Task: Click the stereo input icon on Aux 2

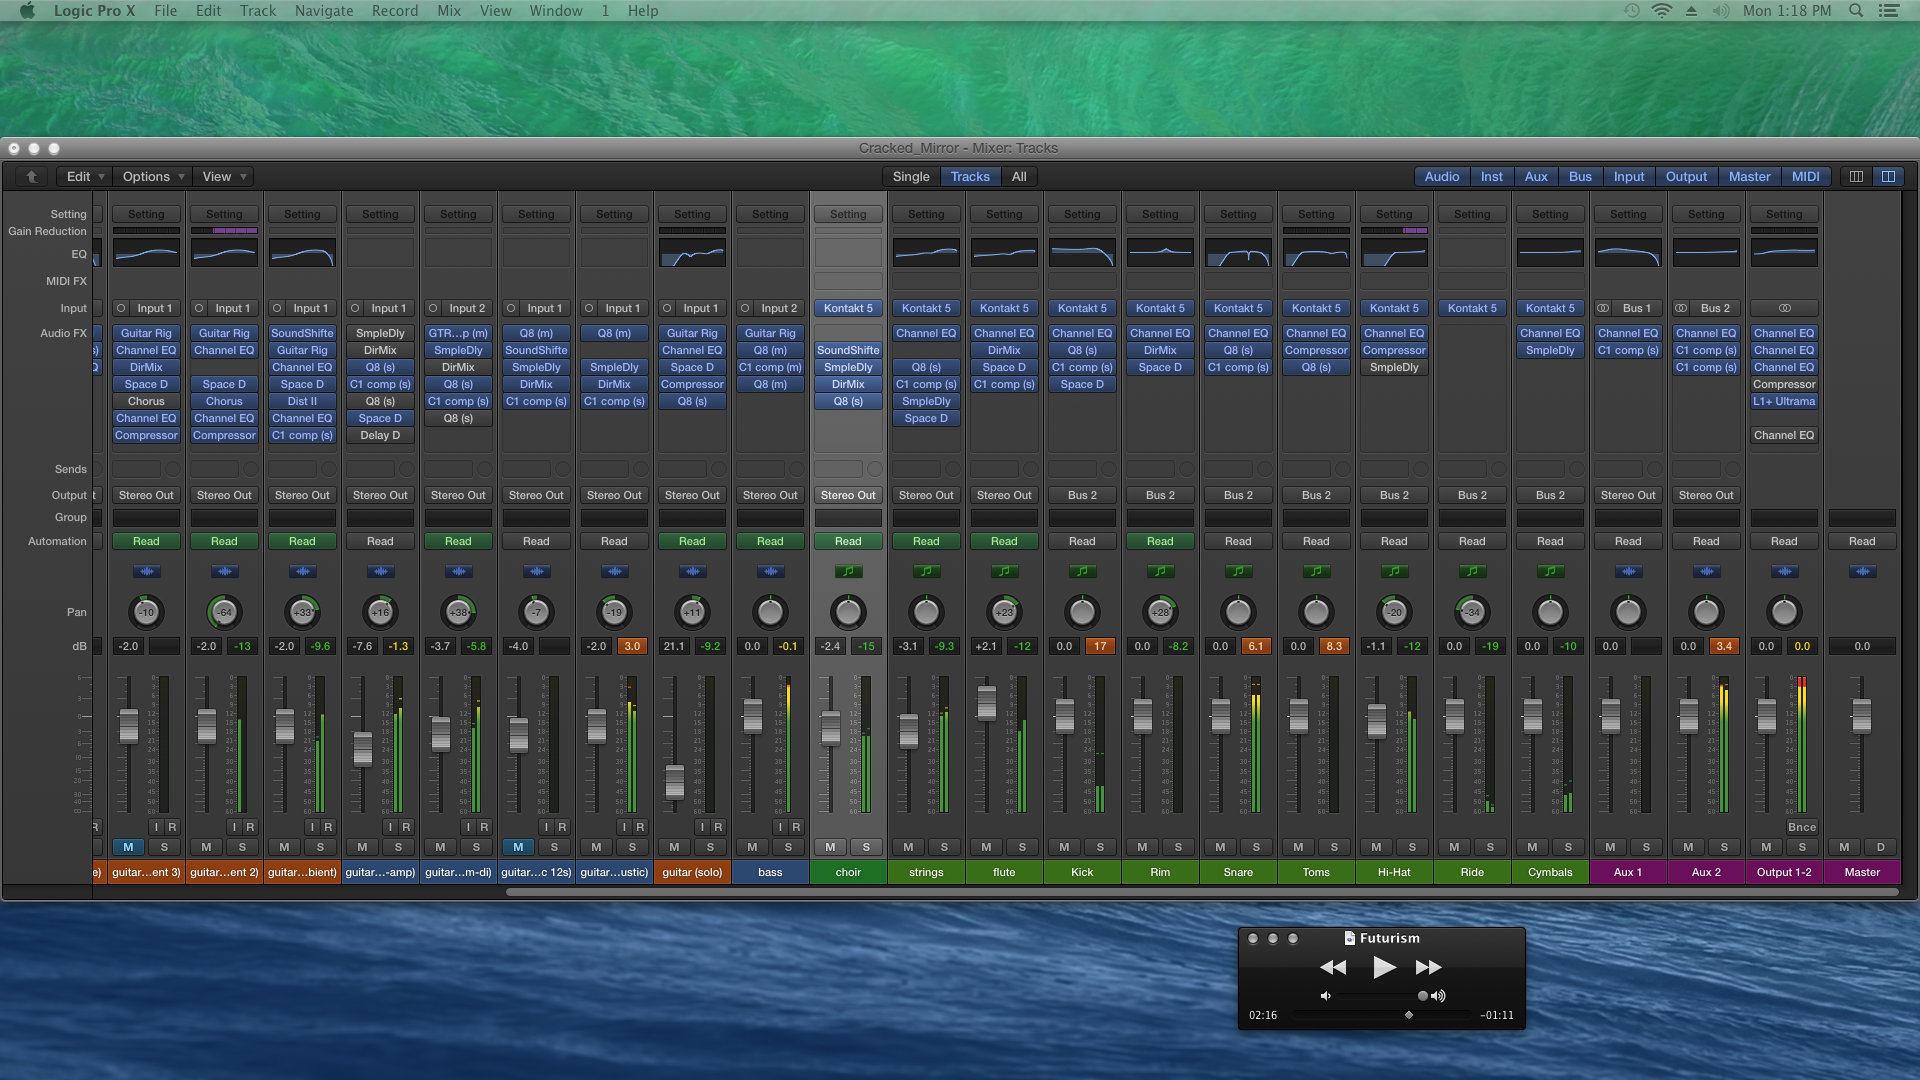Action: click(x=1681, y=308)
